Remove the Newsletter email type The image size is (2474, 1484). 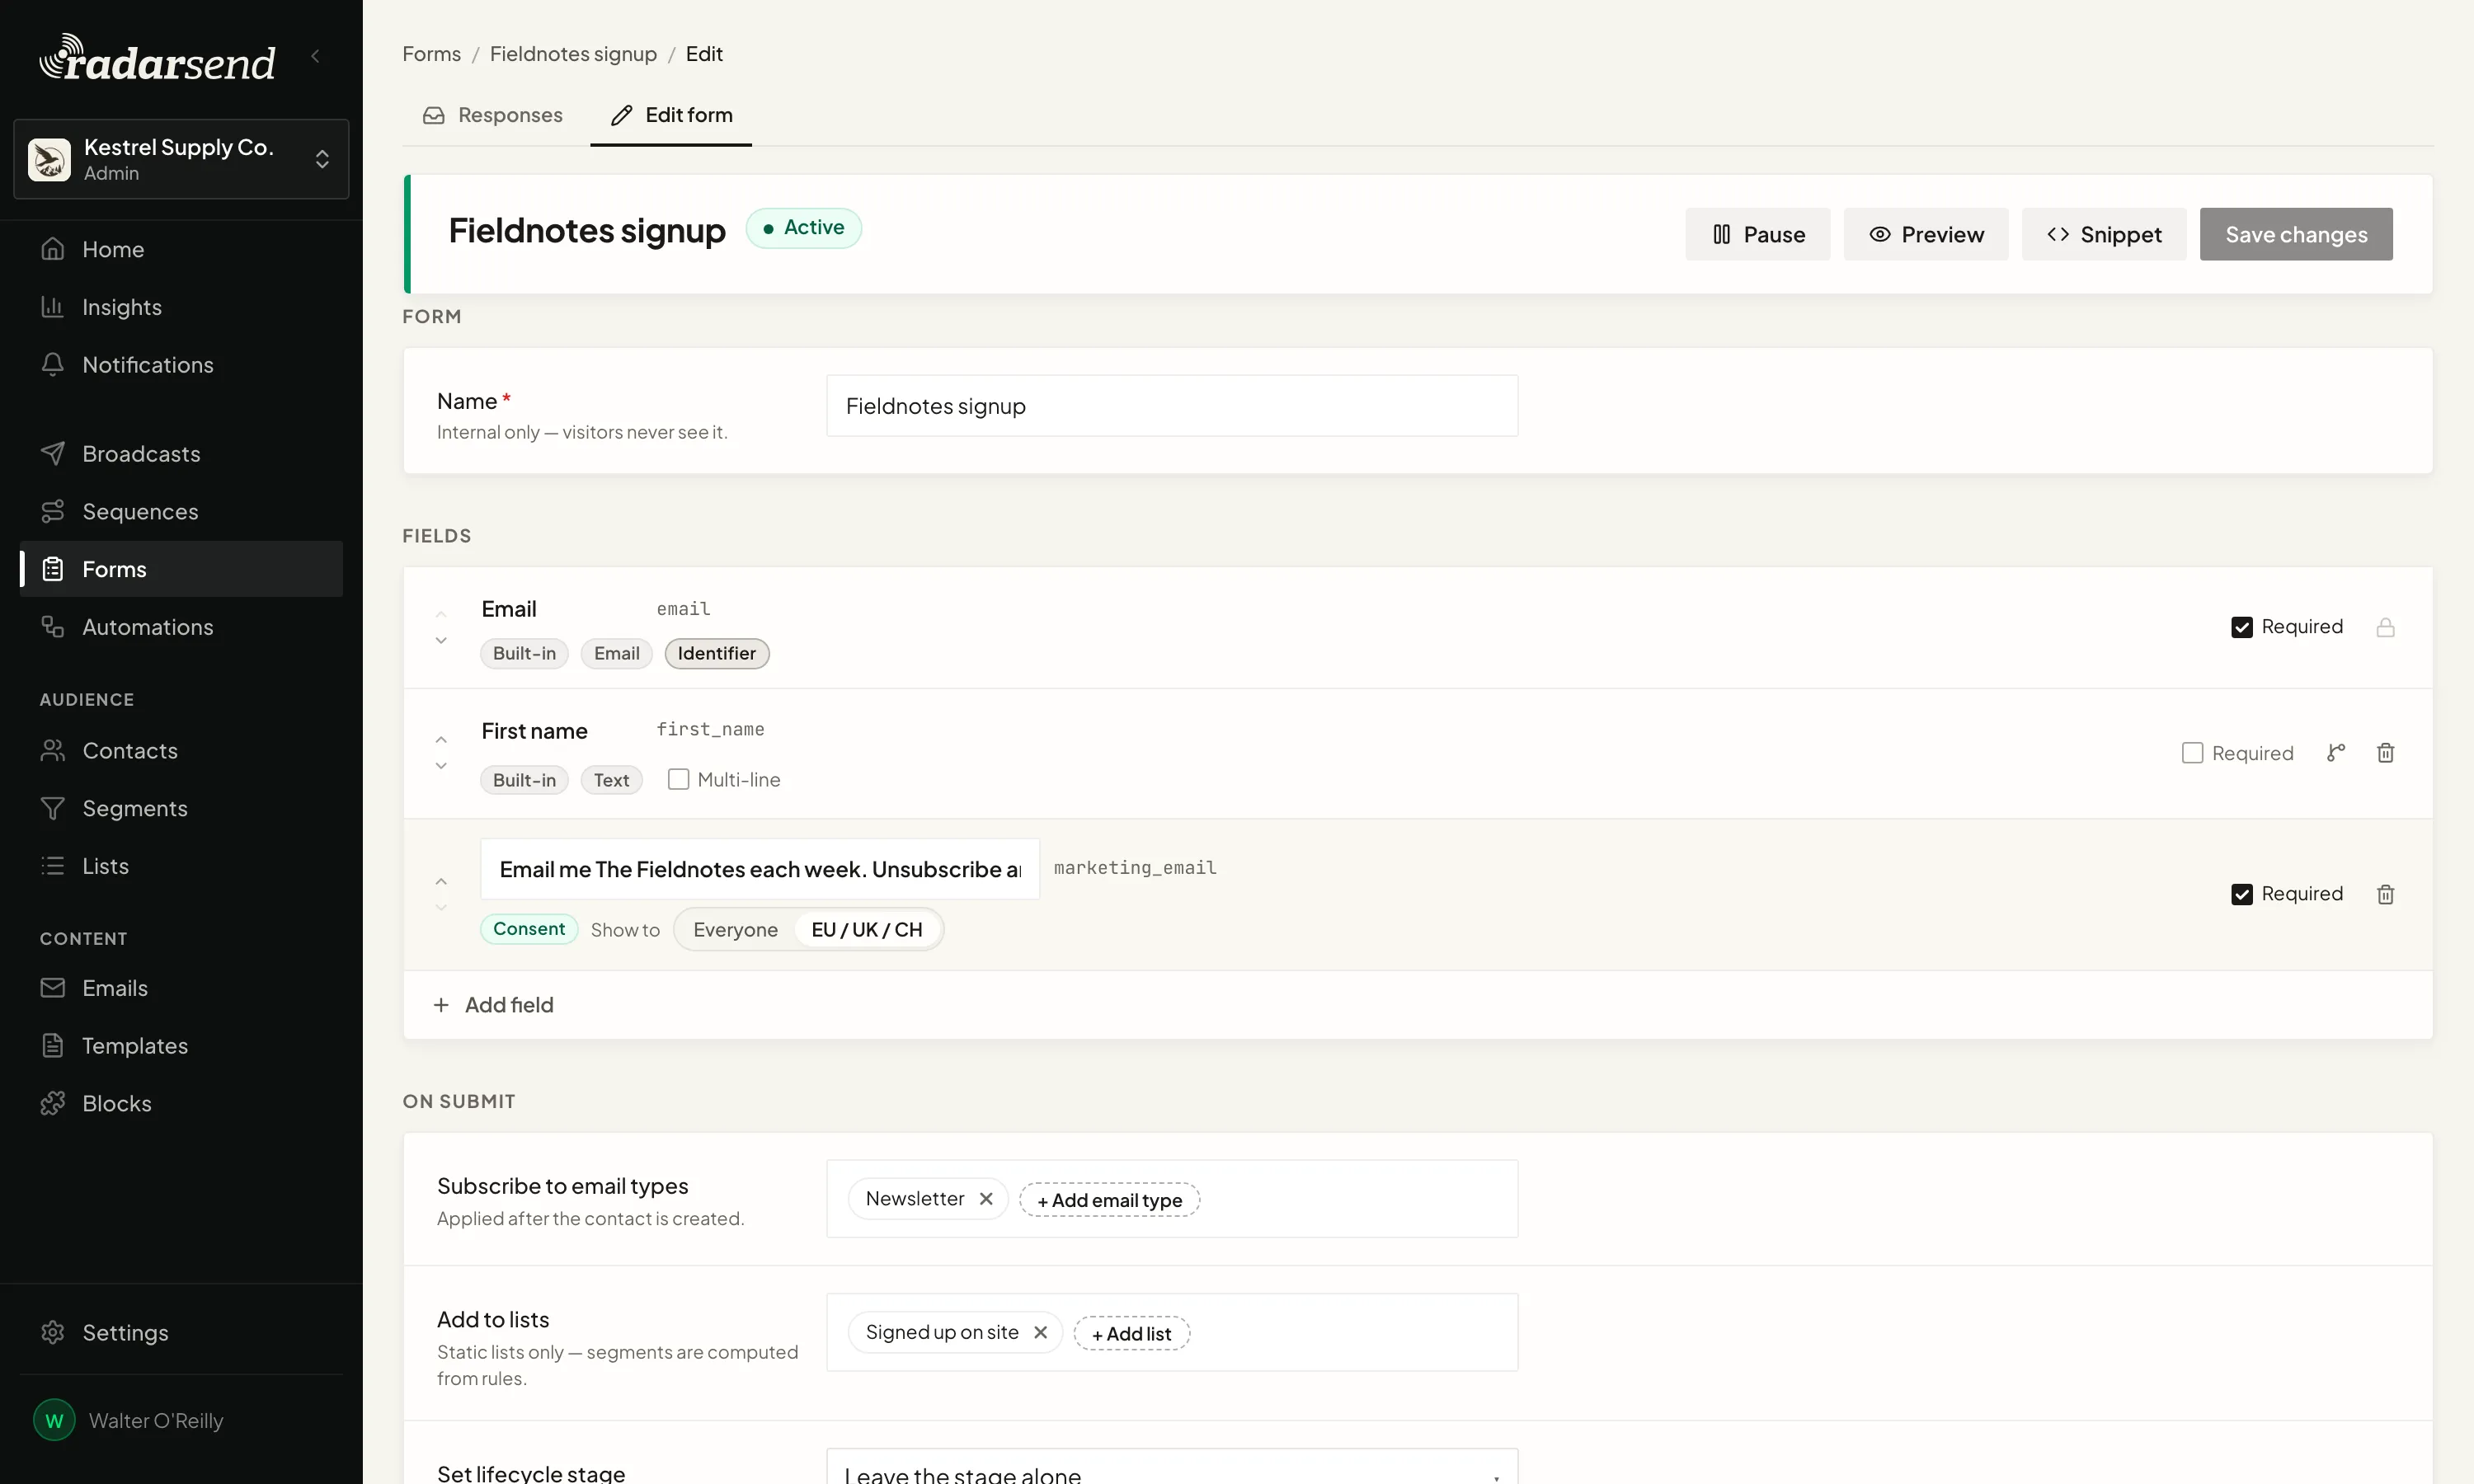986,1199
